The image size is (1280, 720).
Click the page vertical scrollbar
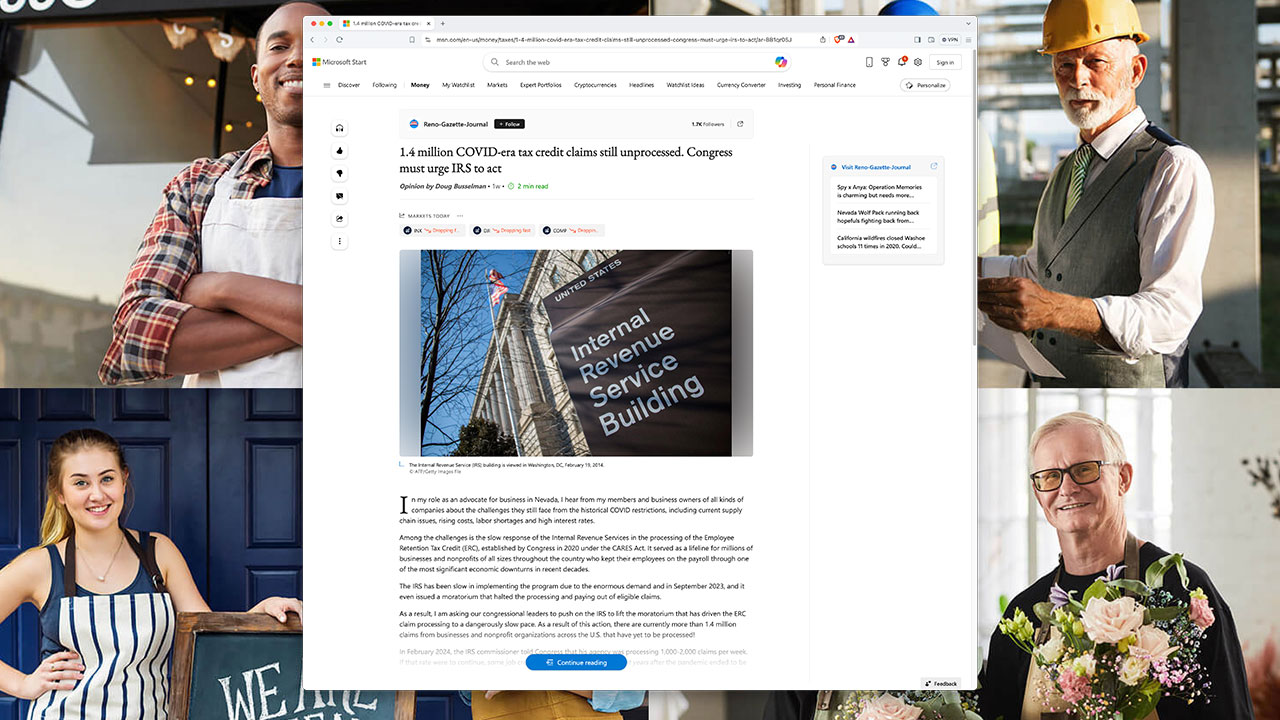tap(974, 200)
